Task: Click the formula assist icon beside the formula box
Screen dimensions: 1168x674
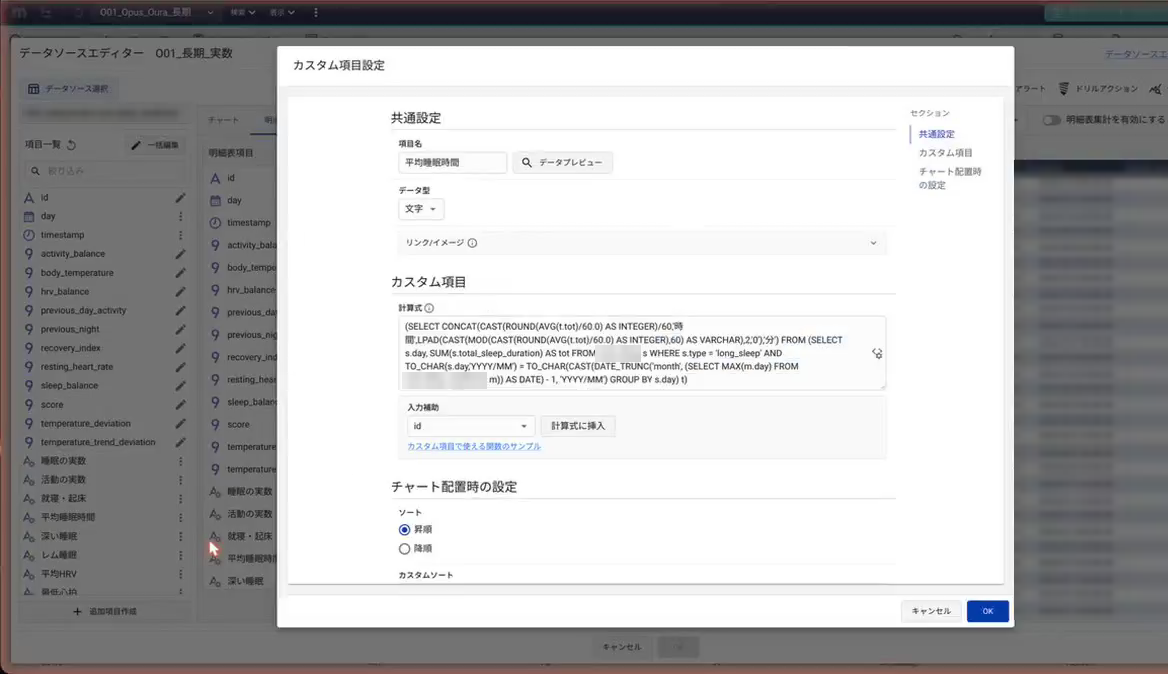Action: click(x=877, y=354)
